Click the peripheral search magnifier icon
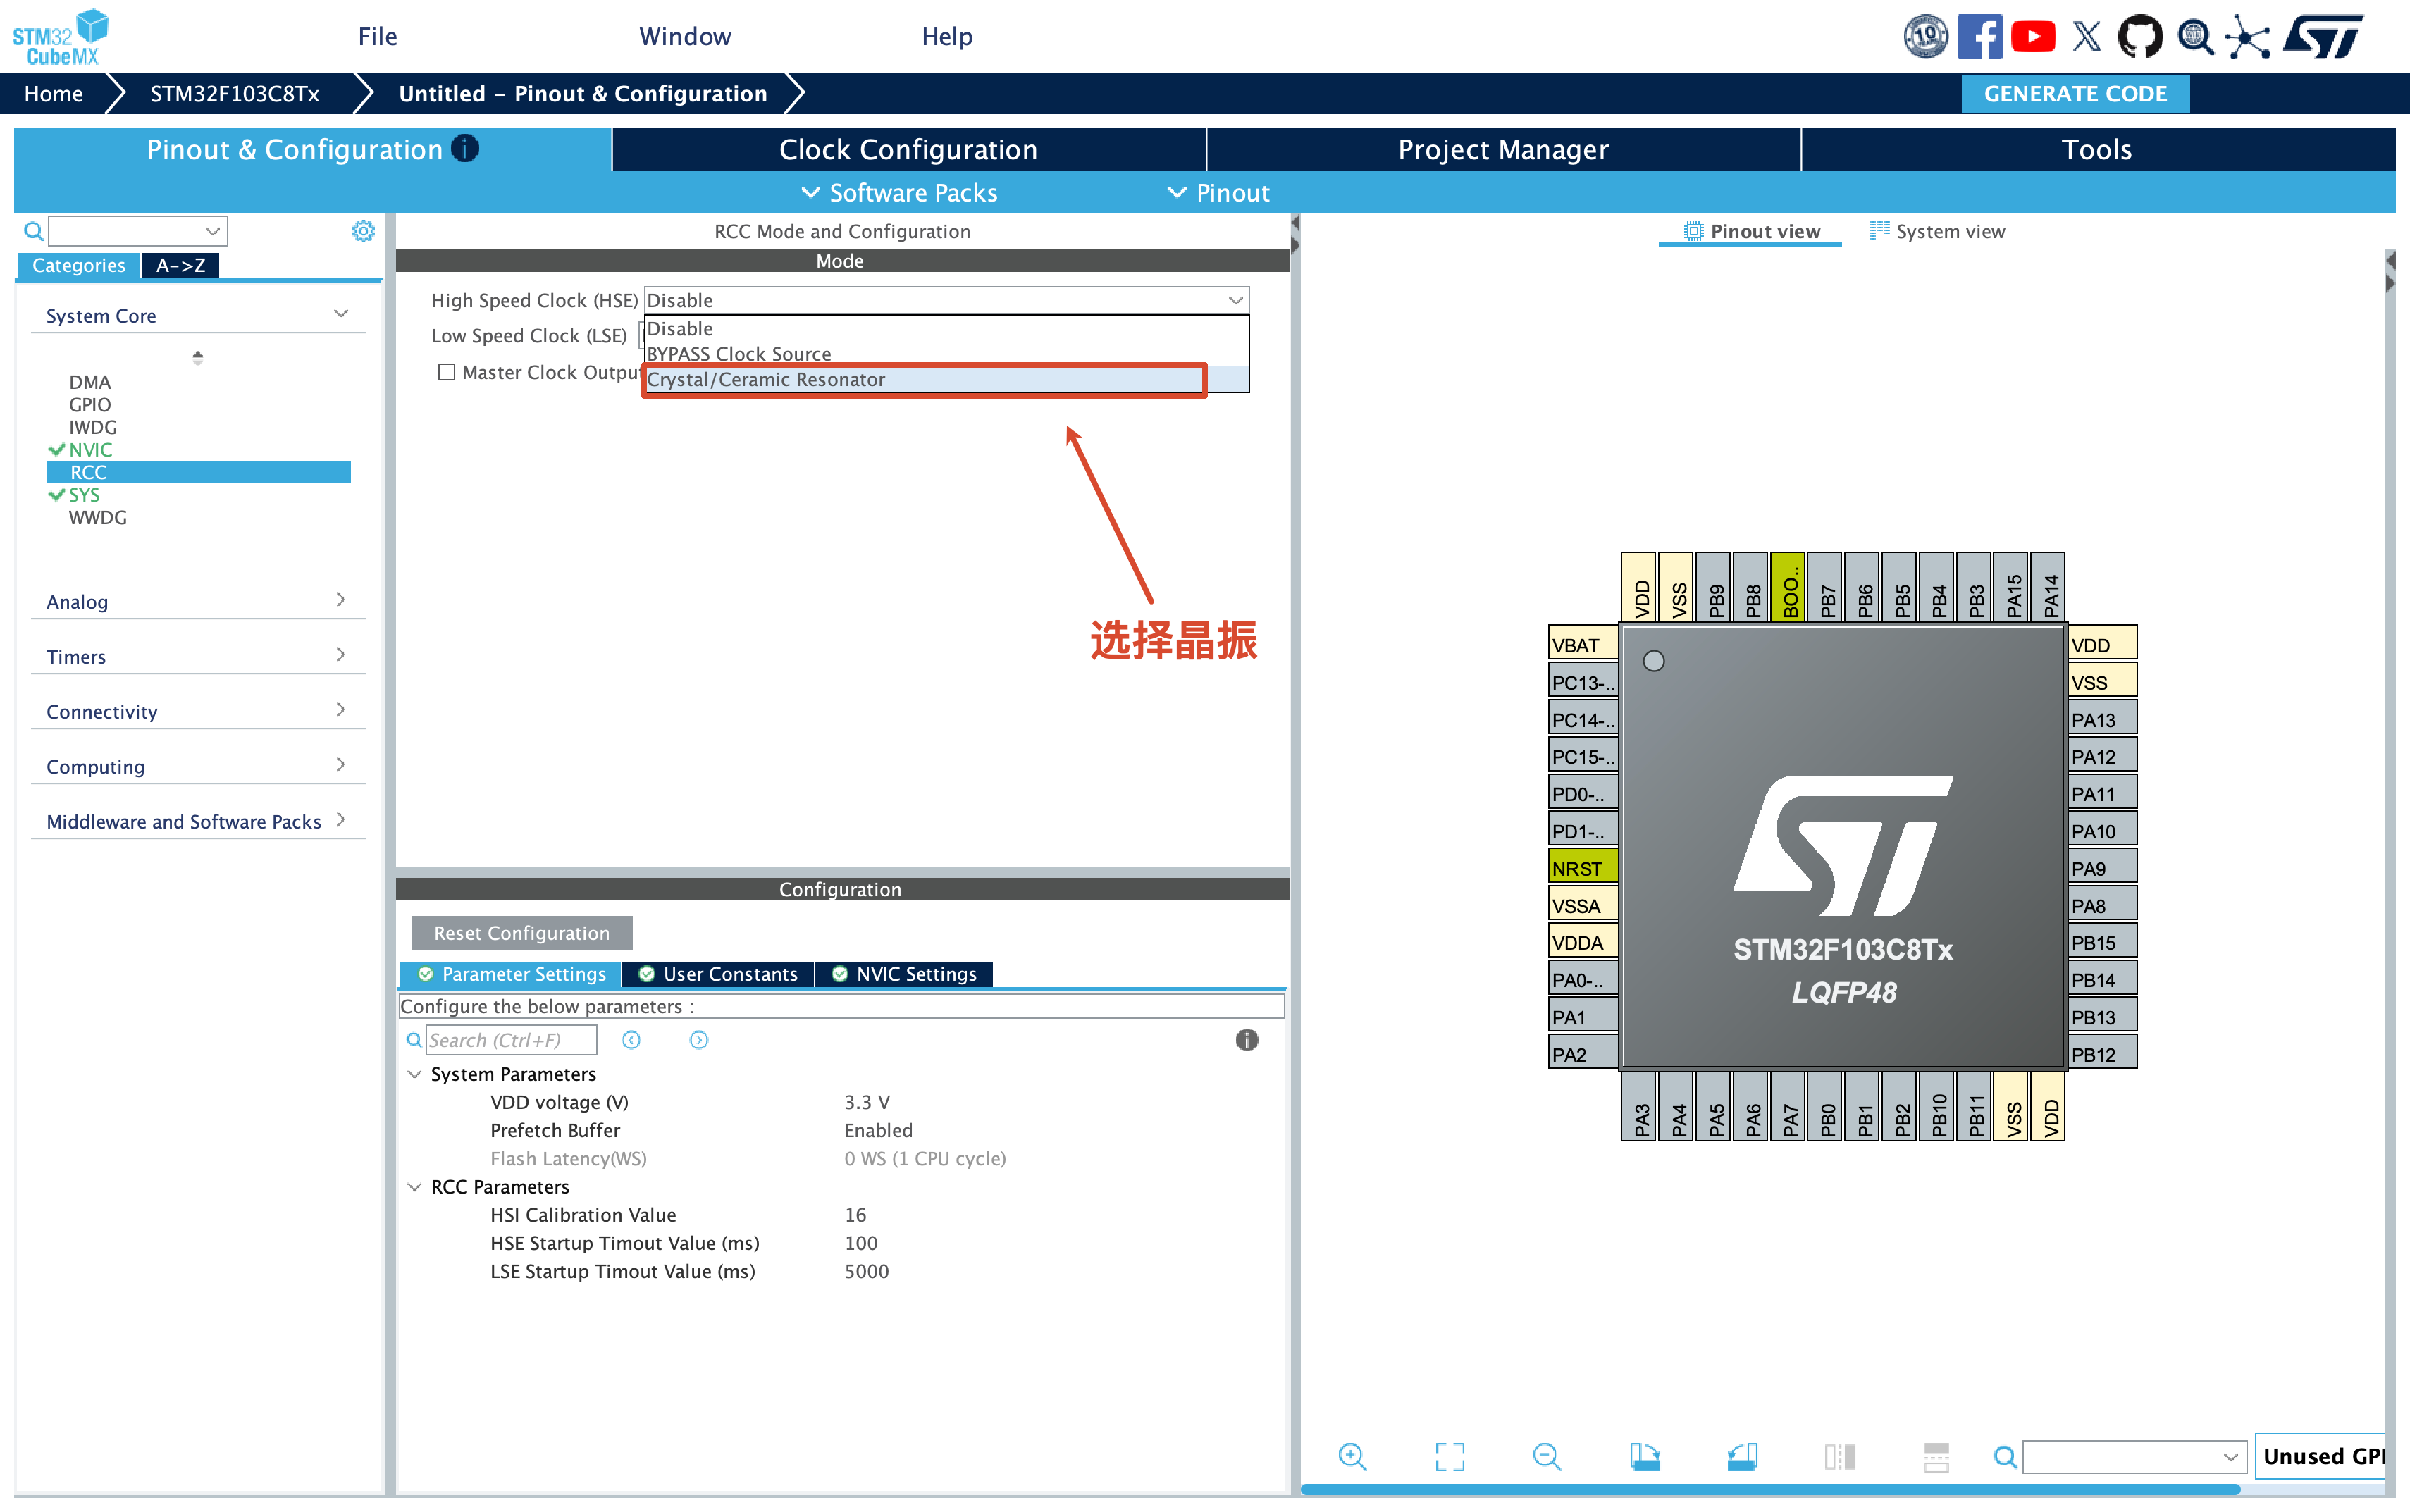Viewport: 2410px width, 1512px height. pyautogui.click(x=33, y=231)
